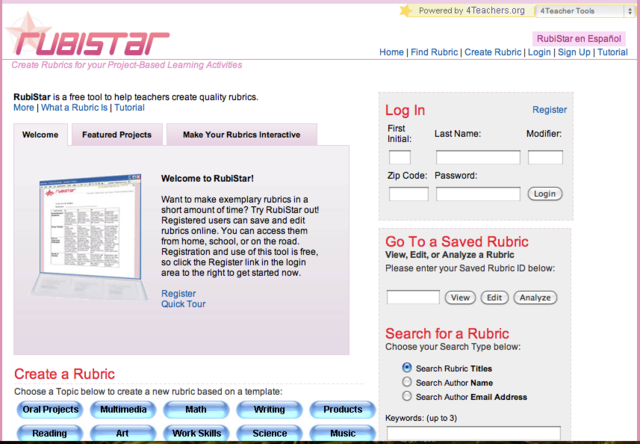The image size is (640, 444).
Task: Click the Modifier input field
Action: (x=545, y=157)
